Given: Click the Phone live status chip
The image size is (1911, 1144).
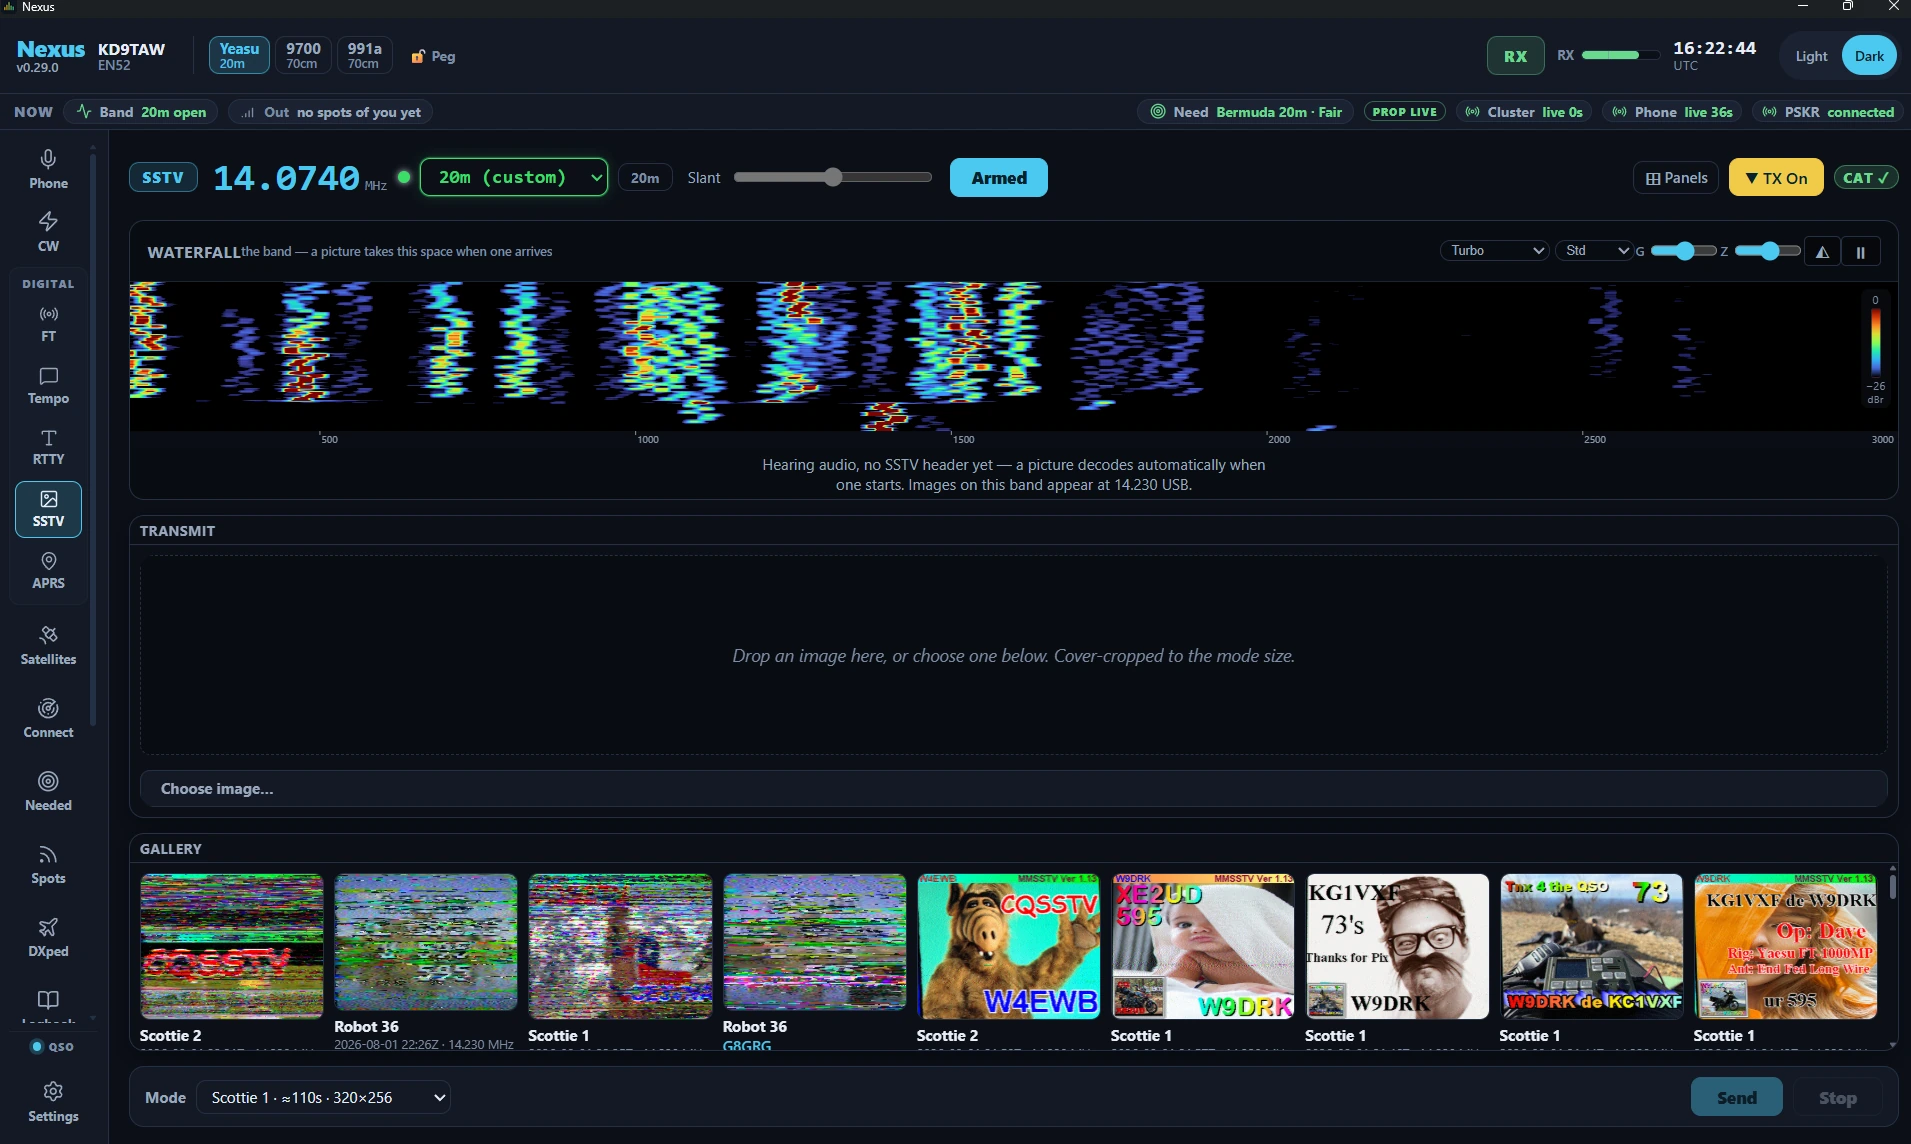Looking at the screenshot, I should [1672, 112].
